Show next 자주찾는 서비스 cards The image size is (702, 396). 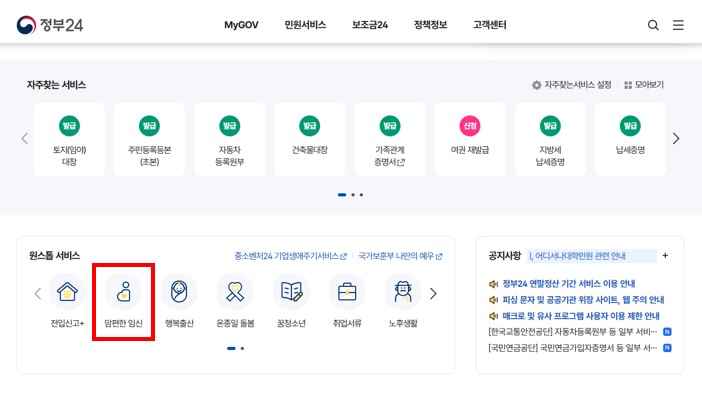point(676,139)
